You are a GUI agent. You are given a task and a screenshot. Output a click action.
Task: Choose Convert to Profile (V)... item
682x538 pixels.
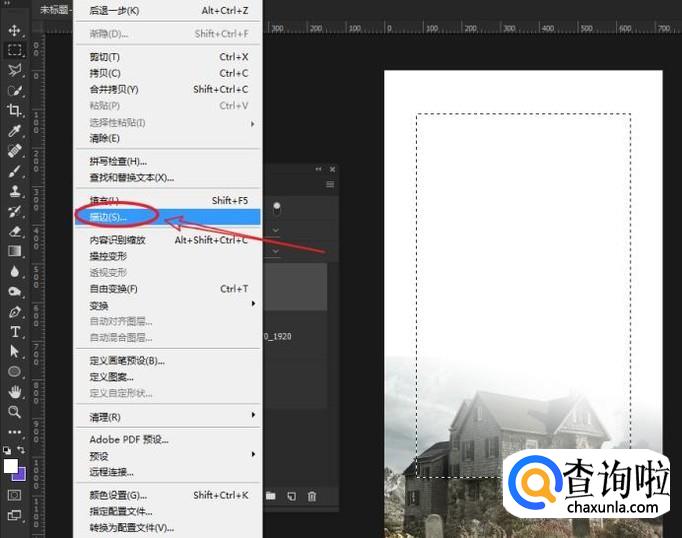click(x=168, y=528)
